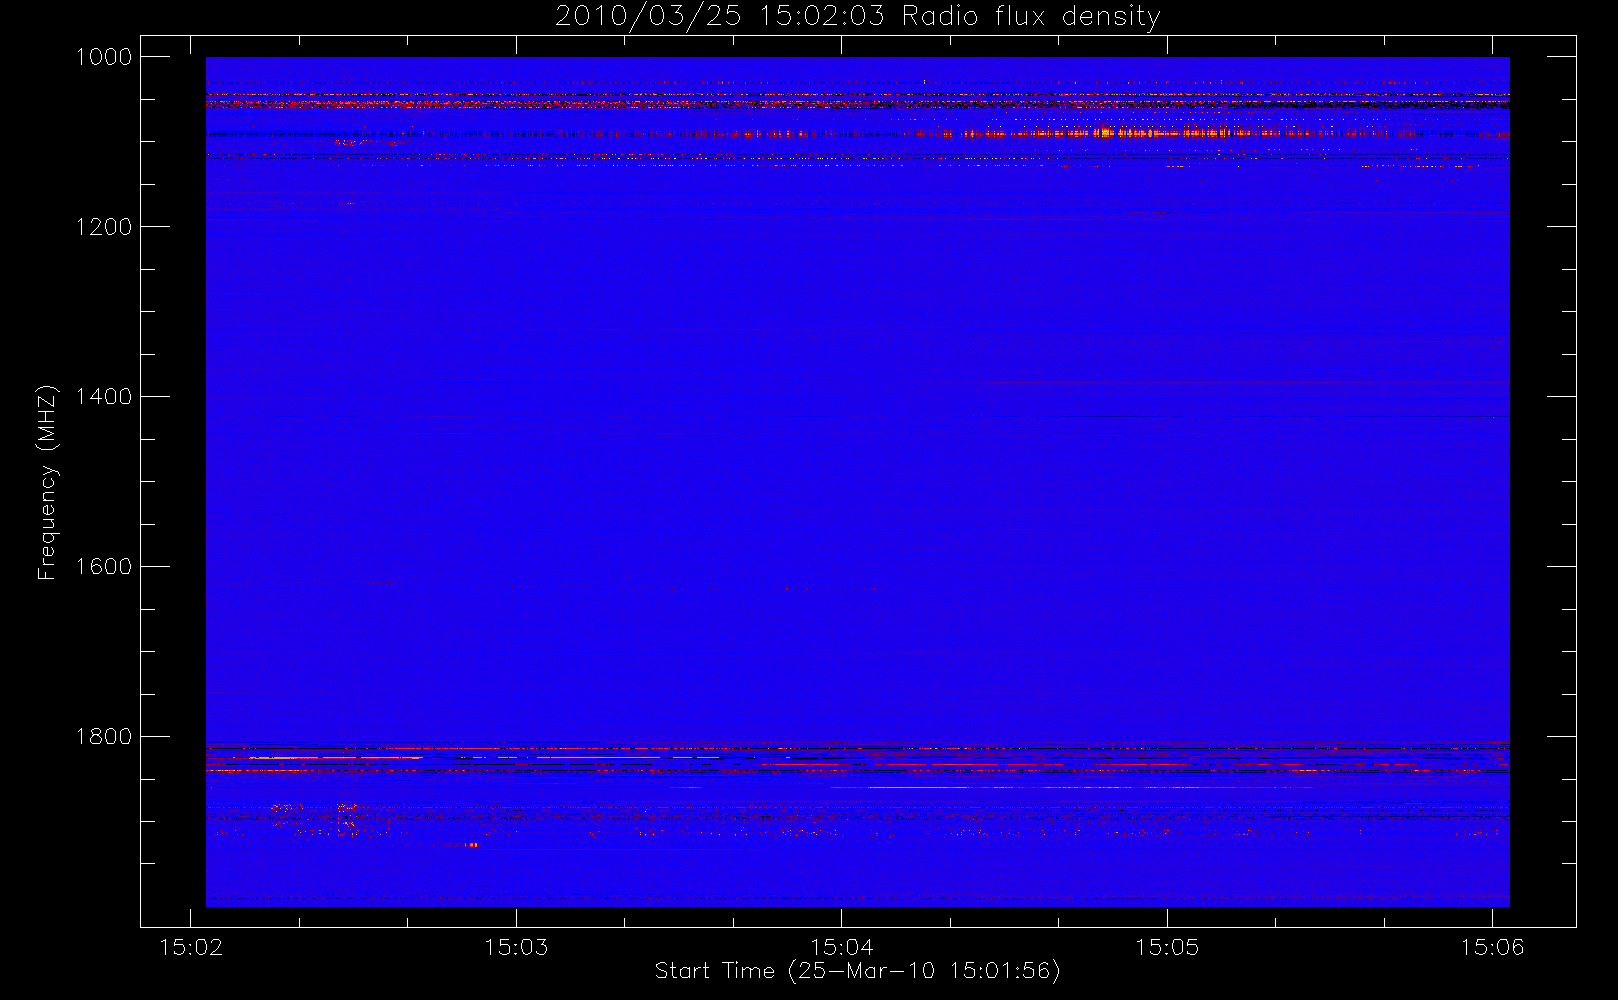Click the 15:05 time tick label

[1167, 947]
